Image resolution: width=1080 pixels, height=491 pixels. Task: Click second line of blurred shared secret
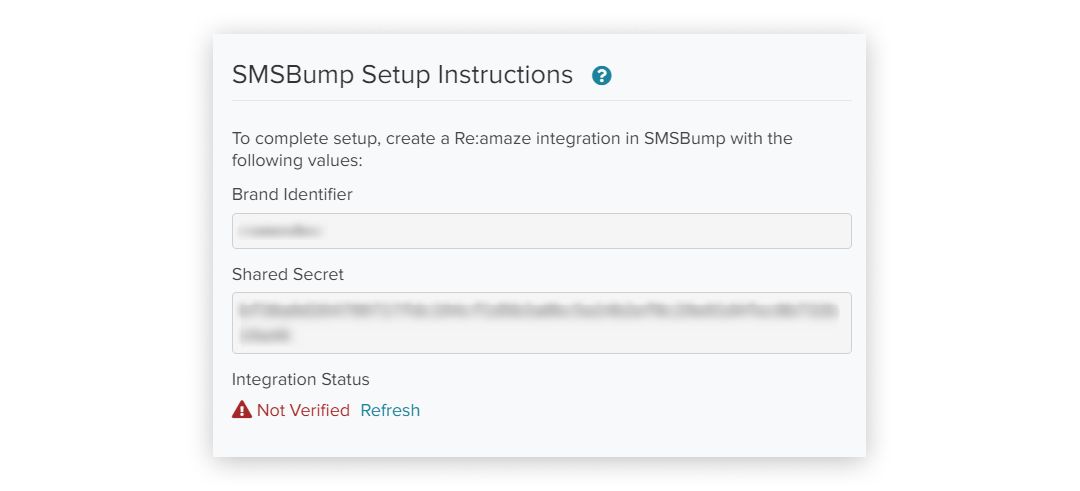coord(265,335)
